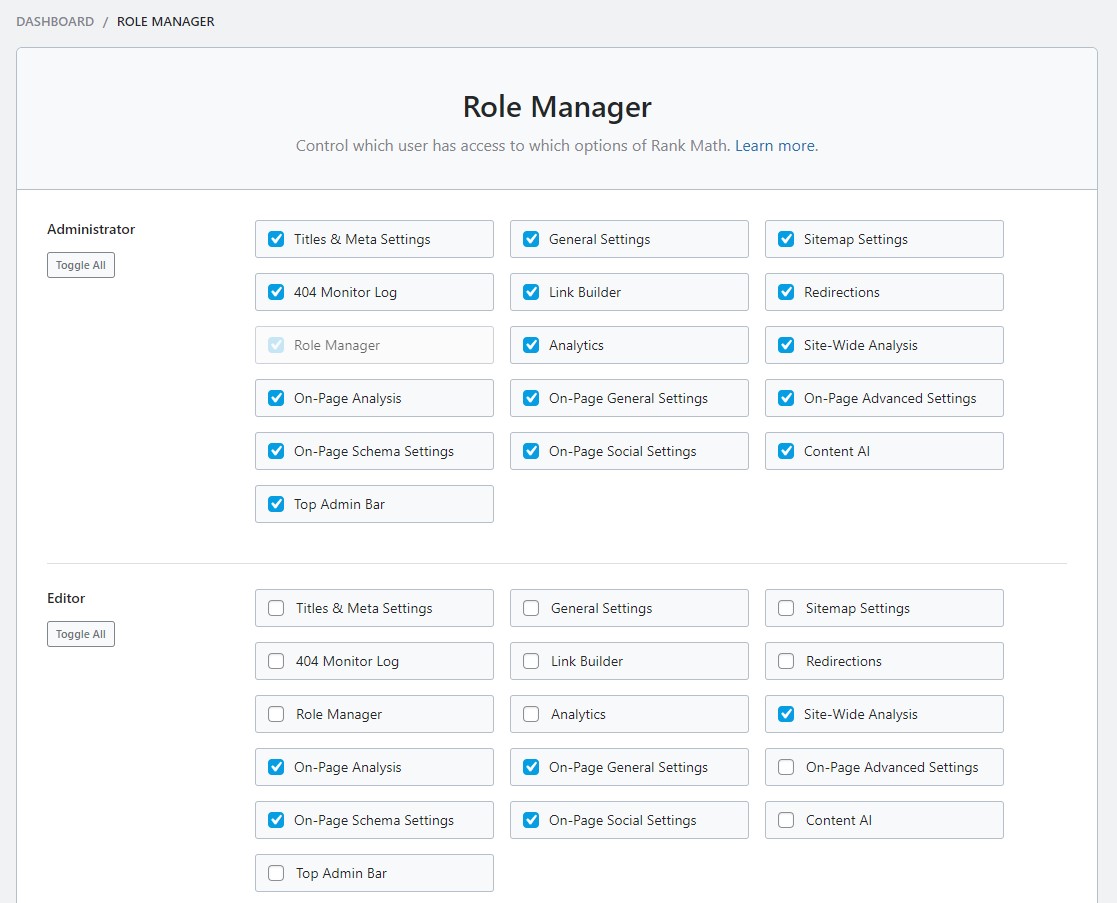Click the Editor role label
1117x903 pixels.
pyautogui.click(x=66, y=598)
